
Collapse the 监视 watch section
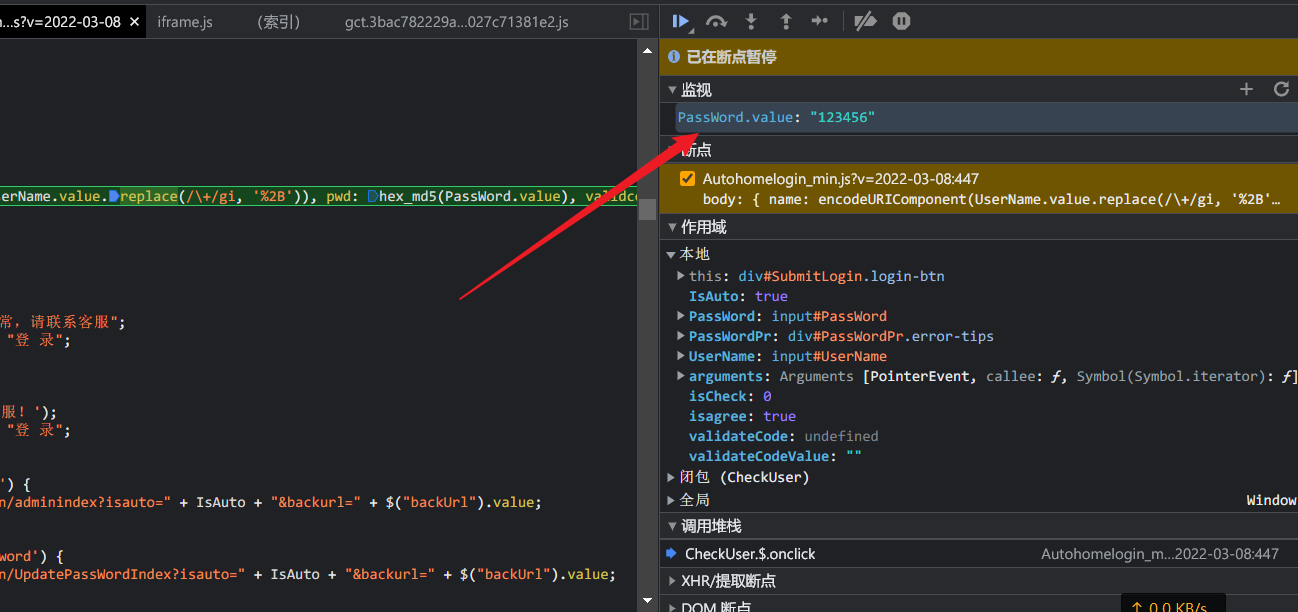[673, 90]
